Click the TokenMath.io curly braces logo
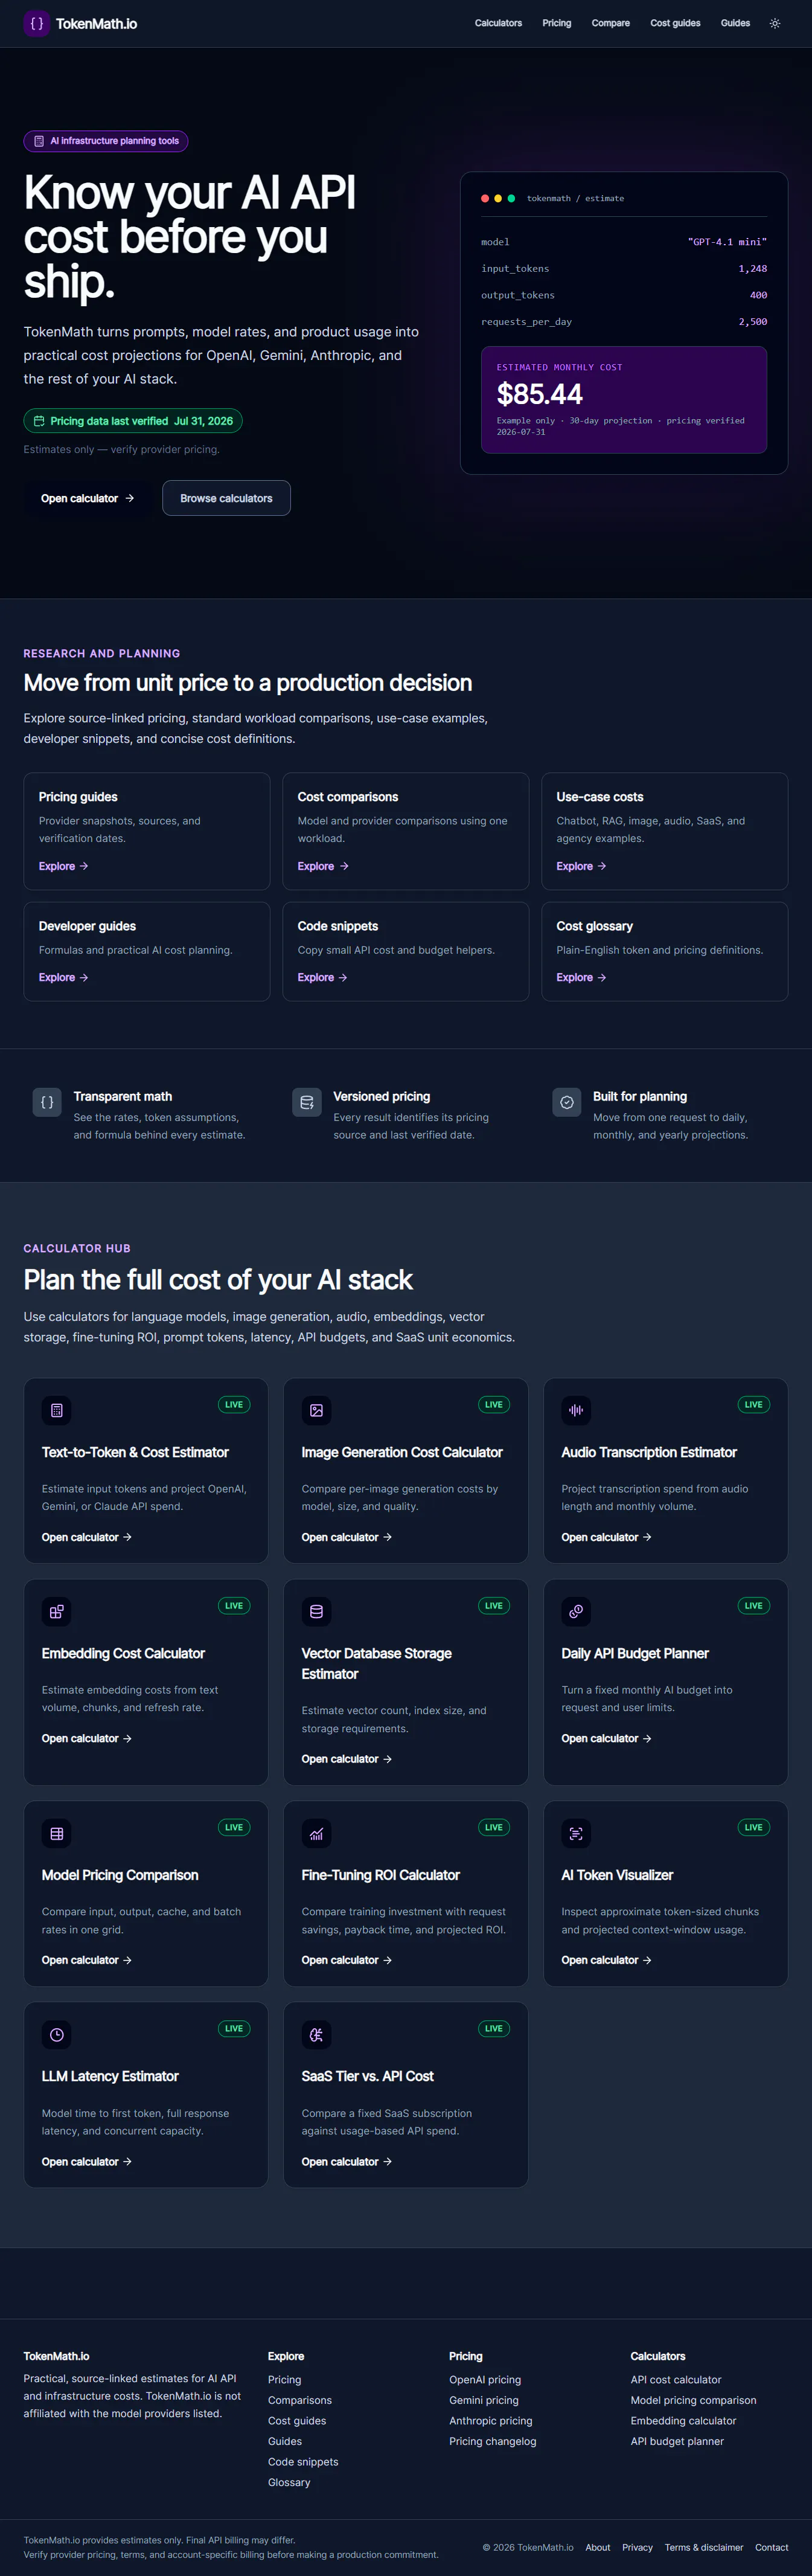This screenshot has width=812, height=2576. [36, 23]
